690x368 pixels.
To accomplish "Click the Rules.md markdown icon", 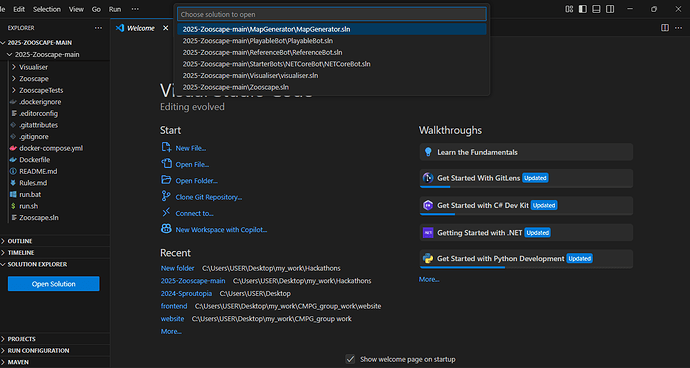I will tap(13, 183).
